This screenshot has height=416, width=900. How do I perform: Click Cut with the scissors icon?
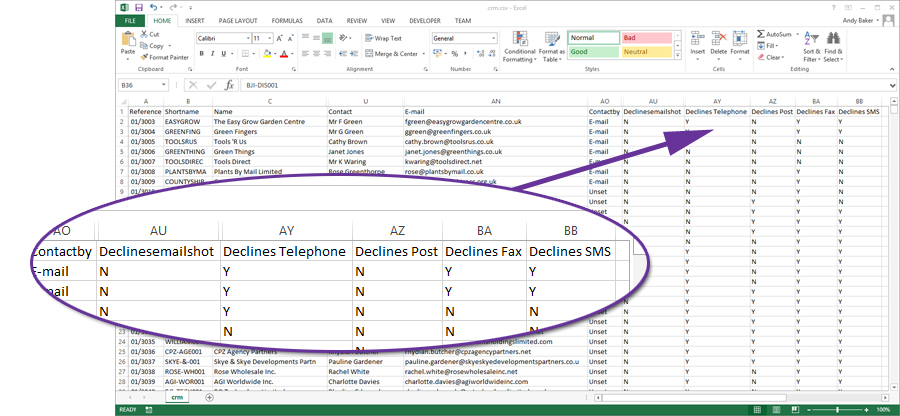click(149, 34)
